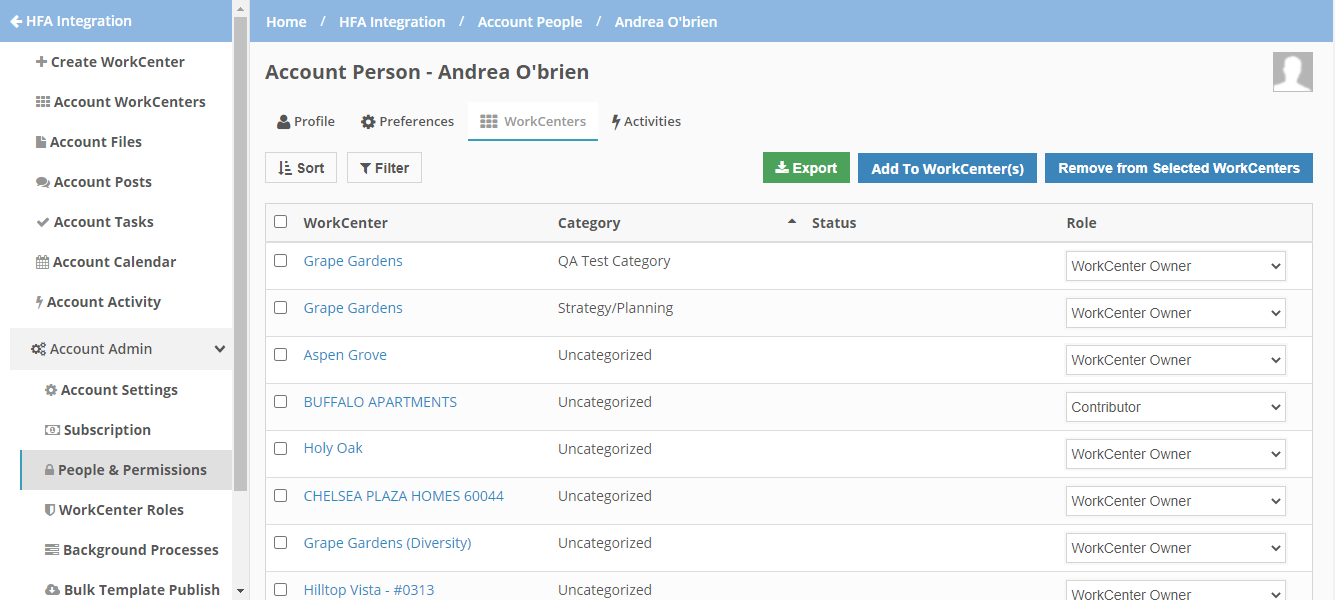Screen dimensions: 1335x600
Task: Open Account Posts speech bubble icon
Action: [x=43, y=182]
